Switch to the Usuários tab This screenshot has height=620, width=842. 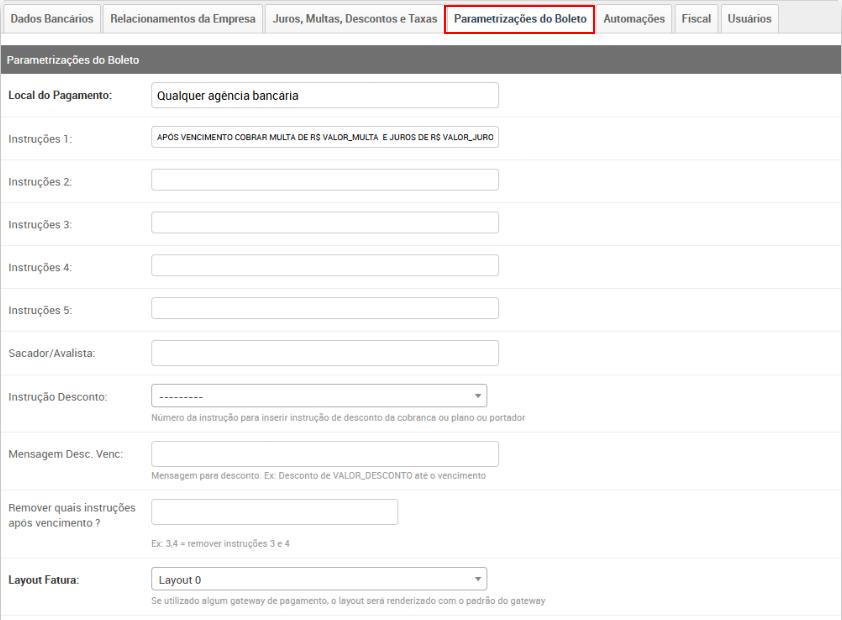pos(749,19)
